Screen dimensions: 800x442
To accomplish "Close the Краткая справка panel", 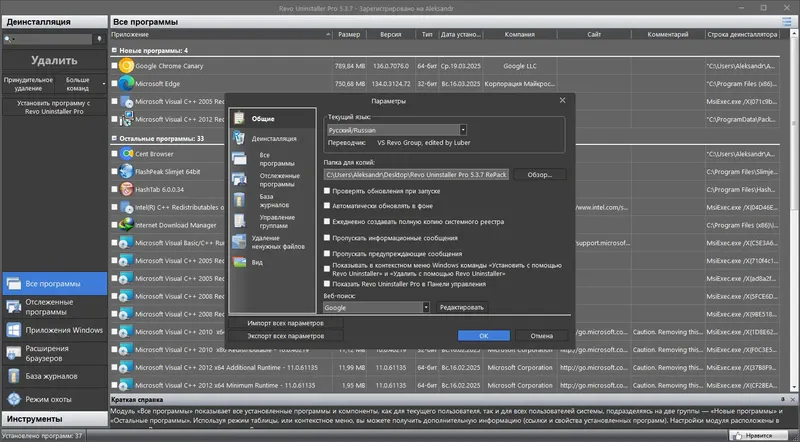I will point(793,399).
